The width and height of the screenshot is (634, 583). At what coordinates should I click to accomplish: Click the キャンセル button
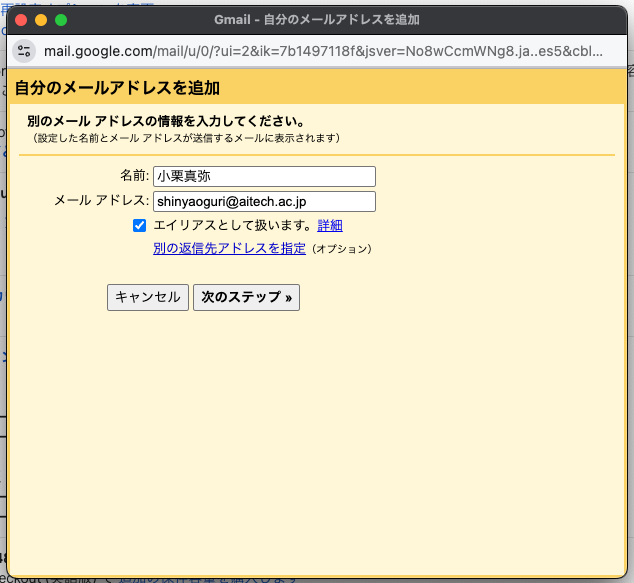tap(148, 297)
